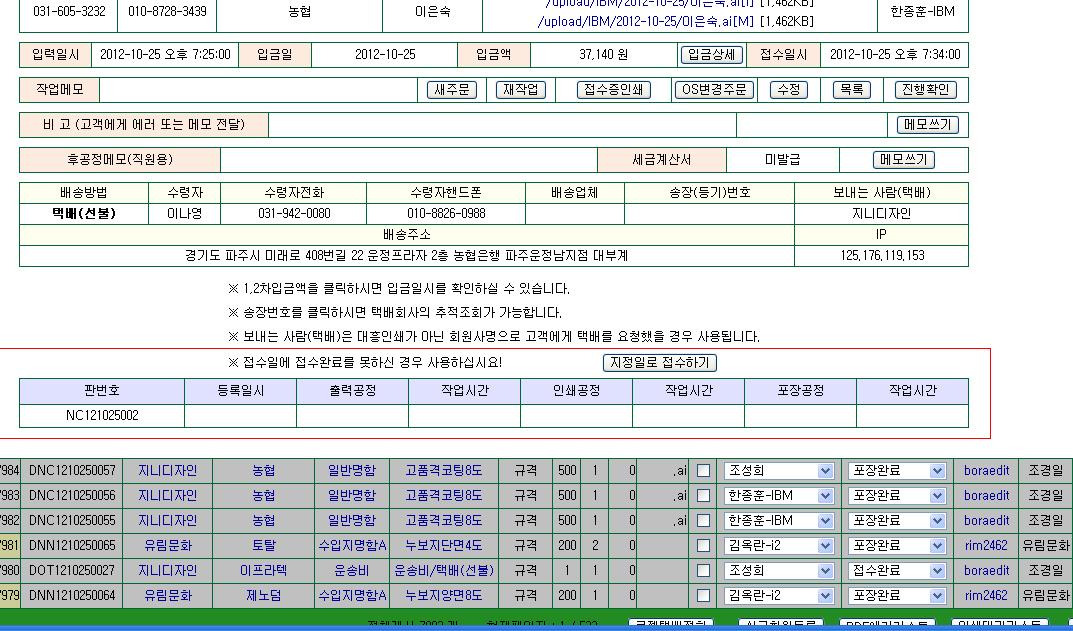Click 메모쓰기 in the 비고 row
The width and height of the screenshot is (1073, 631).
click(x=928, y=125)
